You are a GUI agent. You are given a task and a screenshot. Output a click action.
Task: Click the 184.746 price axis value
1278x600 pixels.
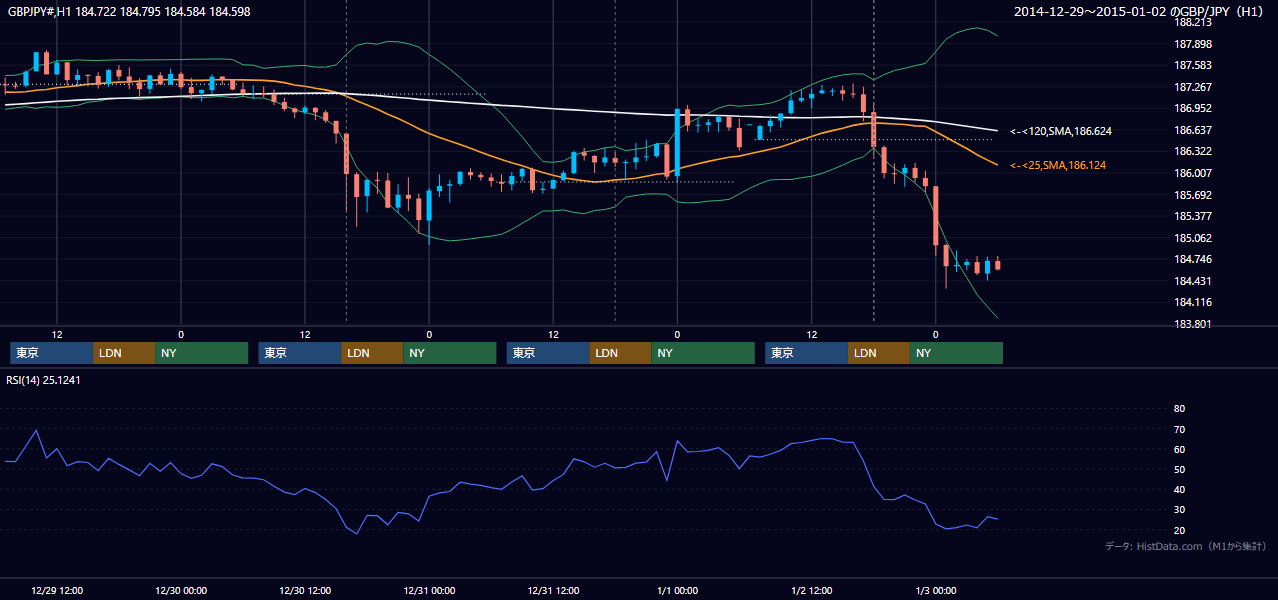(x=1192, y=259)
